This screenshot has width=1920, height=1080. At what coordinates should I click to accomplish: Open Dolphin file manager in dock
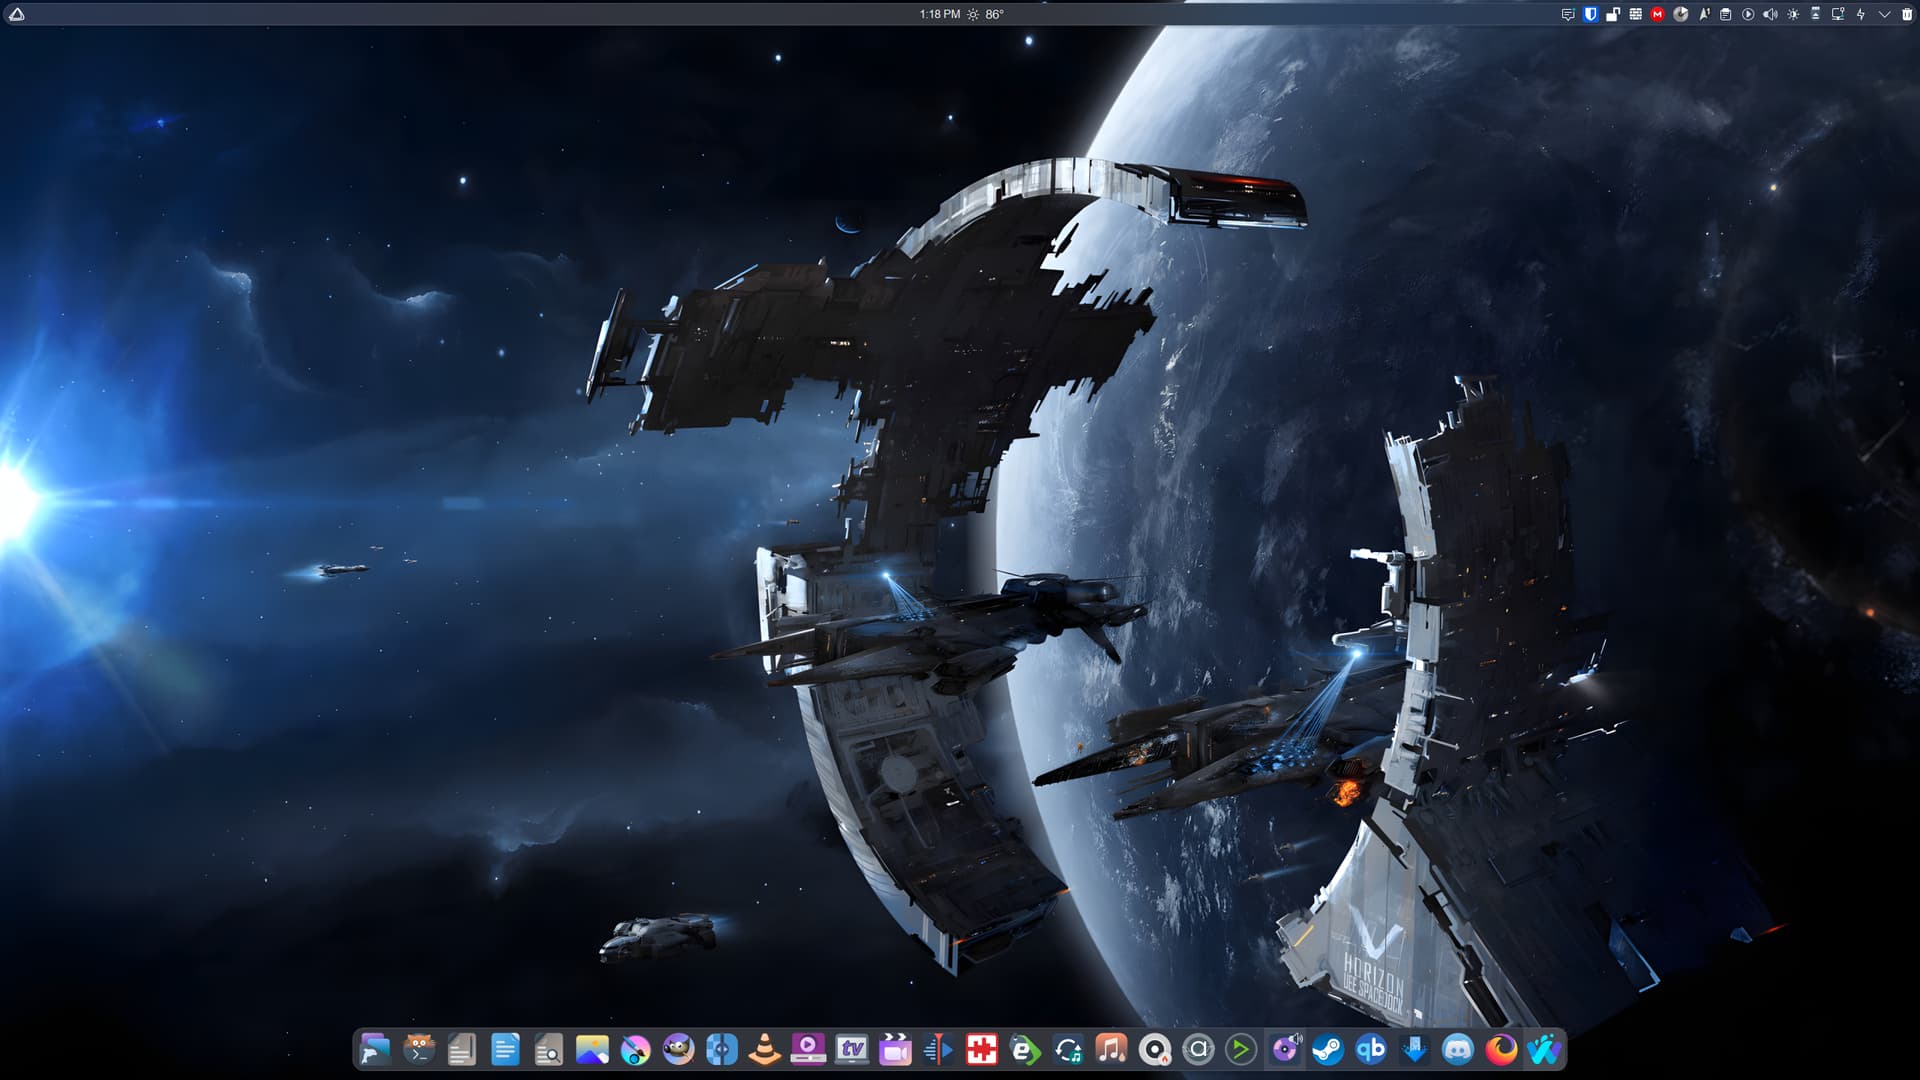[x=374, y=1049]
